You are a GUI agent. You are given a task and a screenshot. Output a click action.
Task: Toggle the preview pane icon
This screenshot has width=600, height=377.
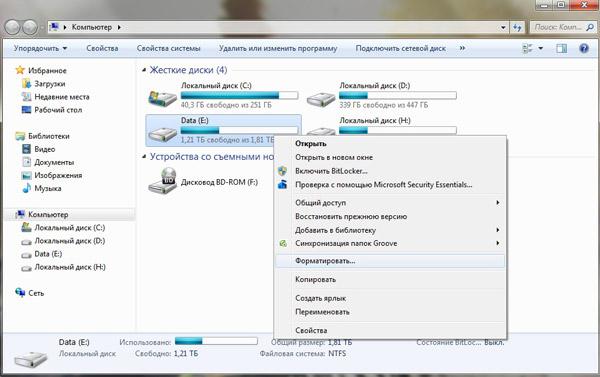(561, 48)
